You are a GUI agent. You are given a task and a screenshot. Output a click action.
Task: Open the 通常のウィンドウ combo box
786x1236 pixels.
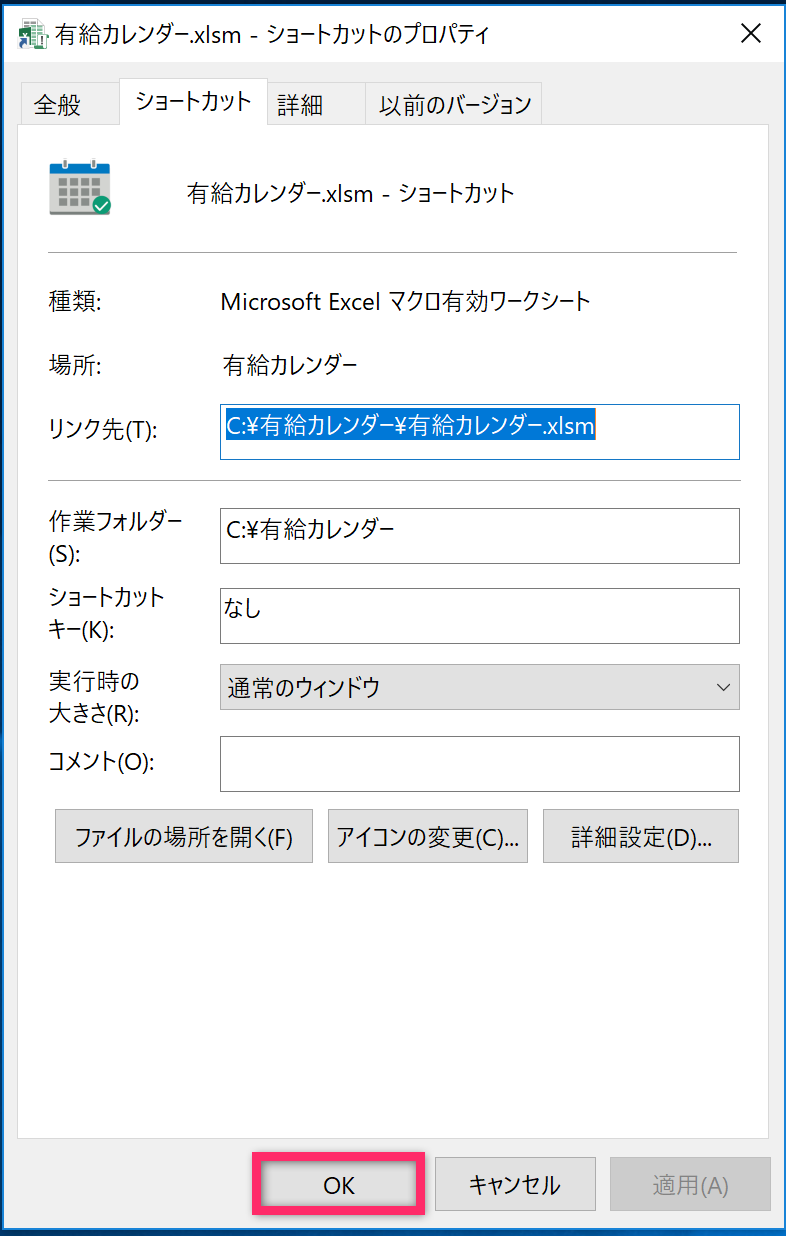pyautogui.click(x=479, y=687)
